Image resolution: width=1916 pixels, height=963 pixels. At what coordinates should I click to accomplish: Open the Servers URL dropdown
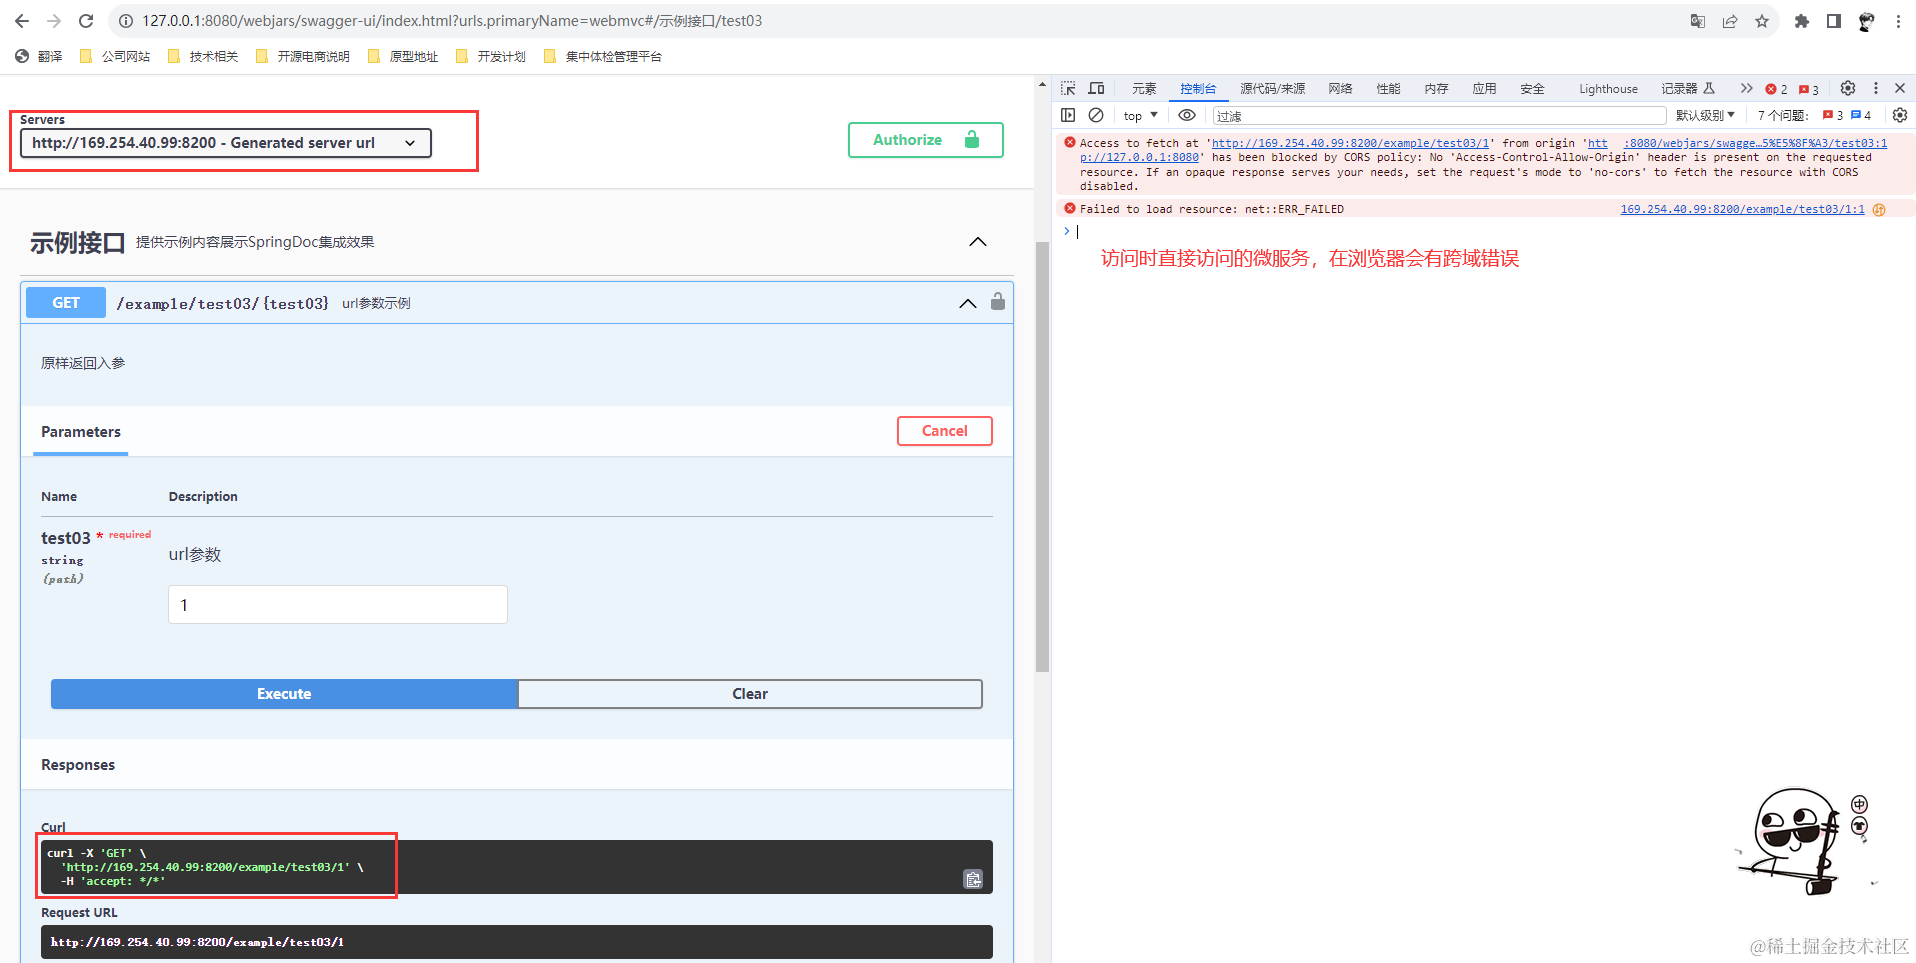click(x=226, y=143)
